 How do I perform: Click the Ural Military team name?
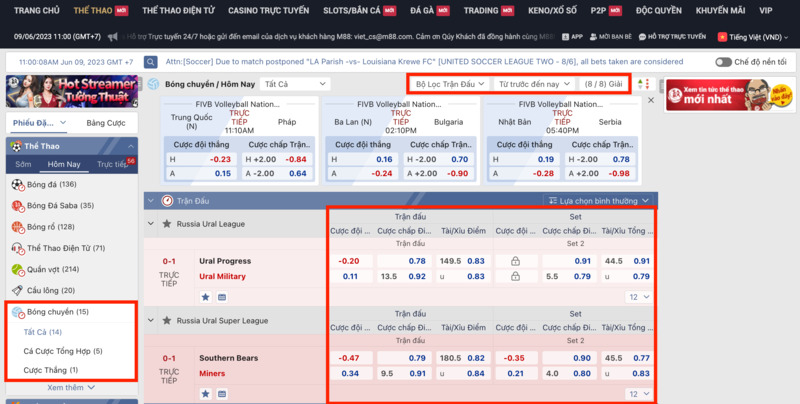[x=222, y=276]
